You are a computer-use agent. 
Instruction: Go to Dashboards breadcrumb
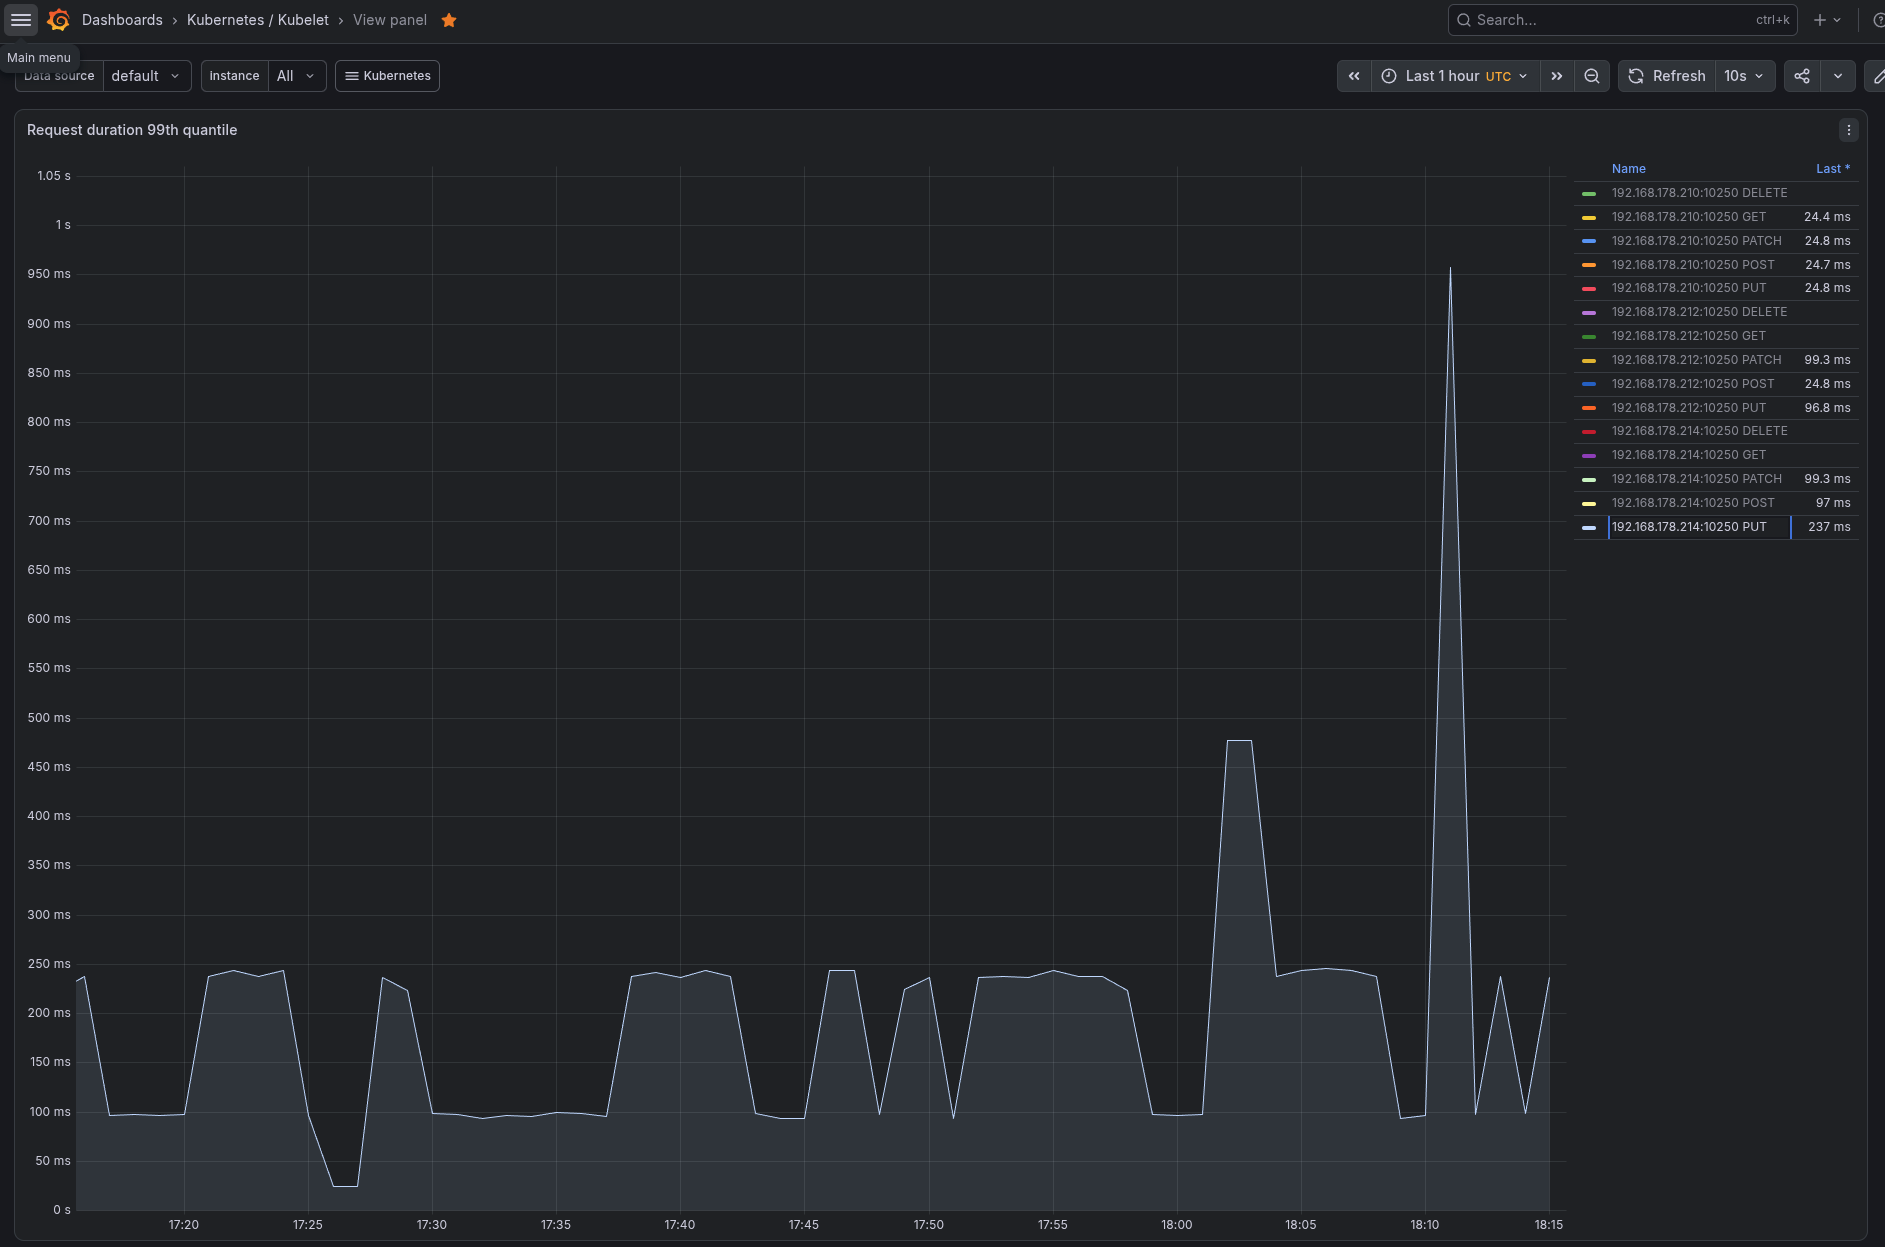122,20
